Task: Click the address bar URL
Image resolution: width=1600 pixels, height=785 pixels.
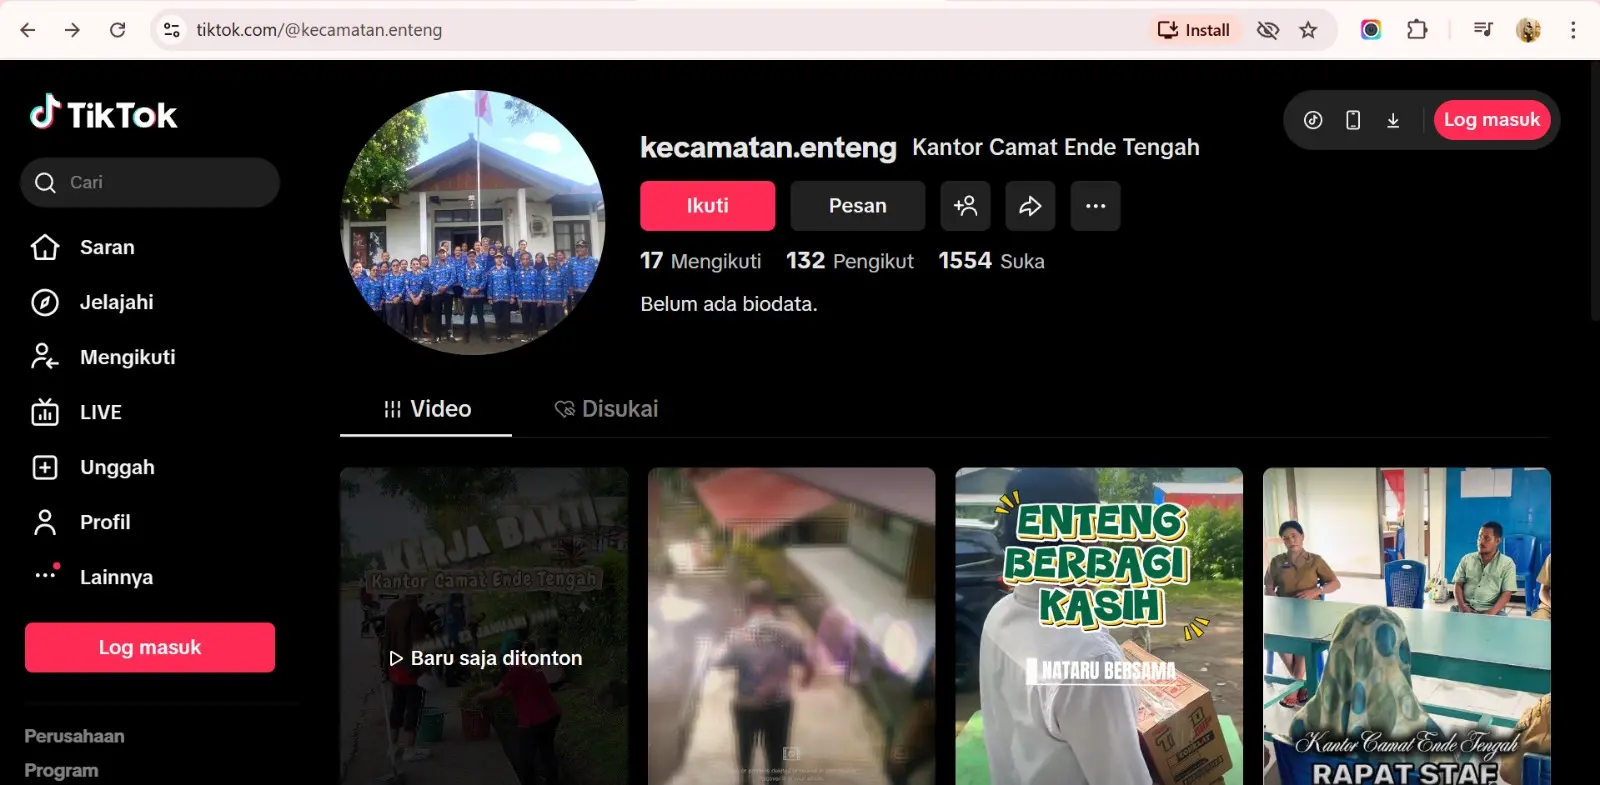Action: tap(319, 30)
